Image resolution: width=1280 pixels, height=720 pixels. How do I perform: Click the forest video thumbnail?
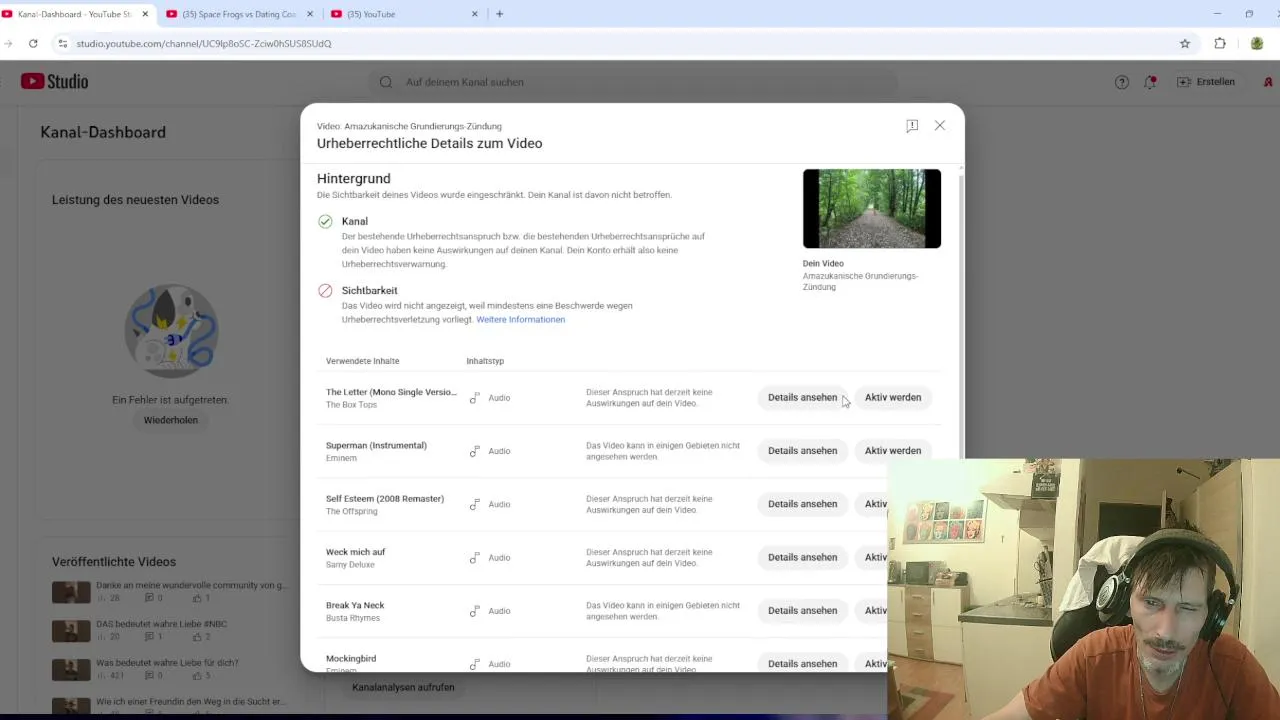(872, 208)
